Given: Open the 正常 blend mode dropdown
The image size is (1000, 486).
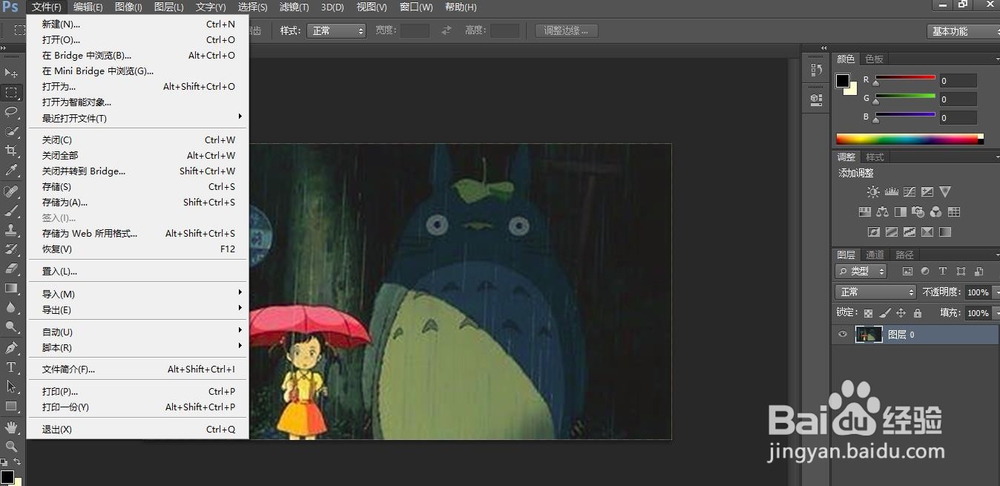Looking at the screenshot, I should tap(876, 292).
